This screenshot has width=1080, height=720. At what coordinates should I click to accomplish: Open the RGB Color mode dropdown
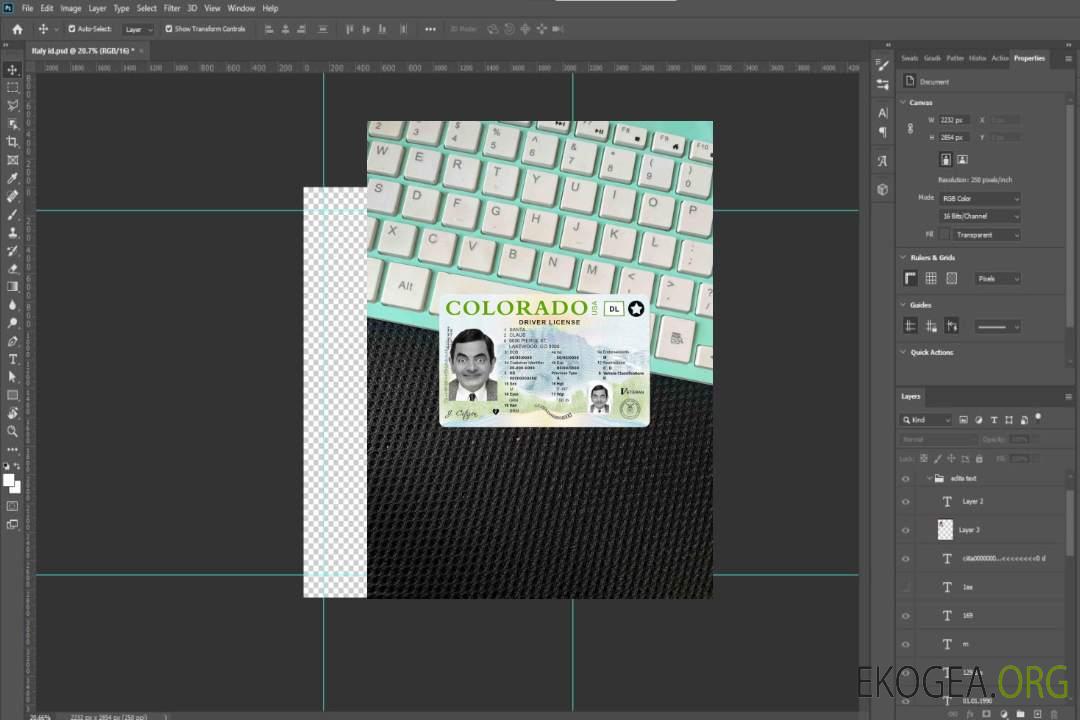(979, 198)
